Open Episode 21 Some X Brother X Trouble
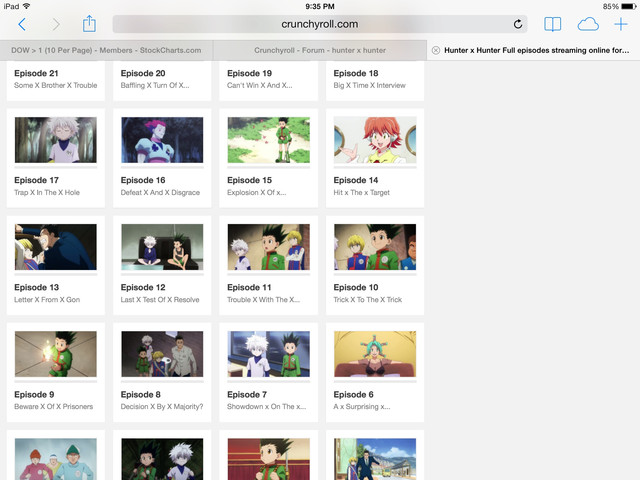This screenshot has height=480, width=640. pyautogui.click(x=56, y=79)
